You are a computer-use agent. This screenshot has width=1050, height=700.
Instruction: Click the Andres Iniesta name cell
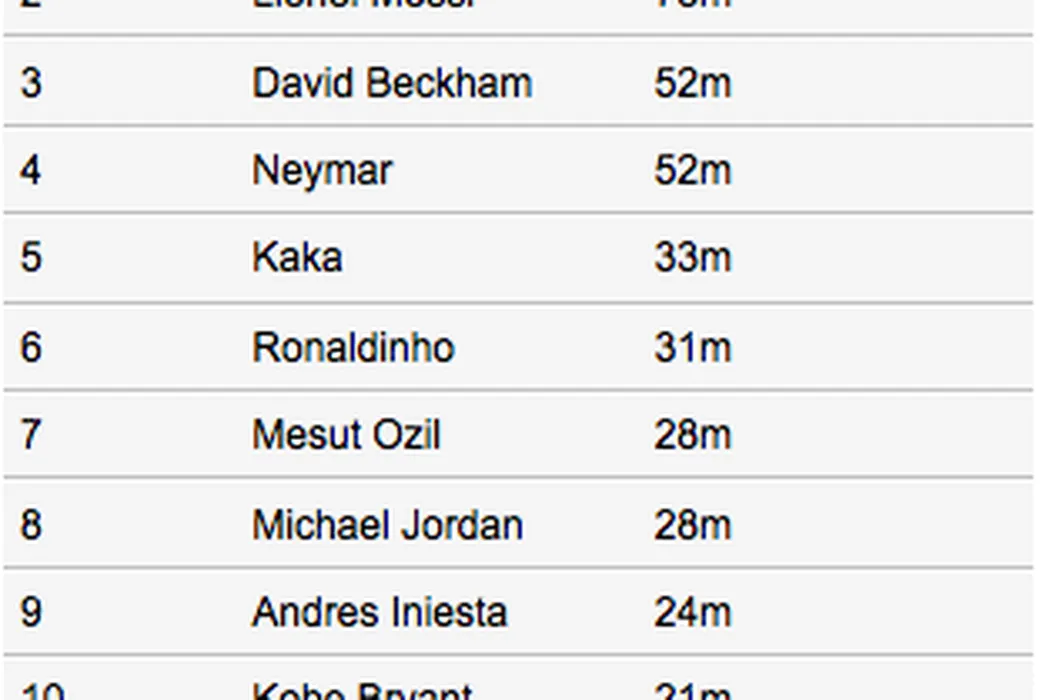pos(379,612)
